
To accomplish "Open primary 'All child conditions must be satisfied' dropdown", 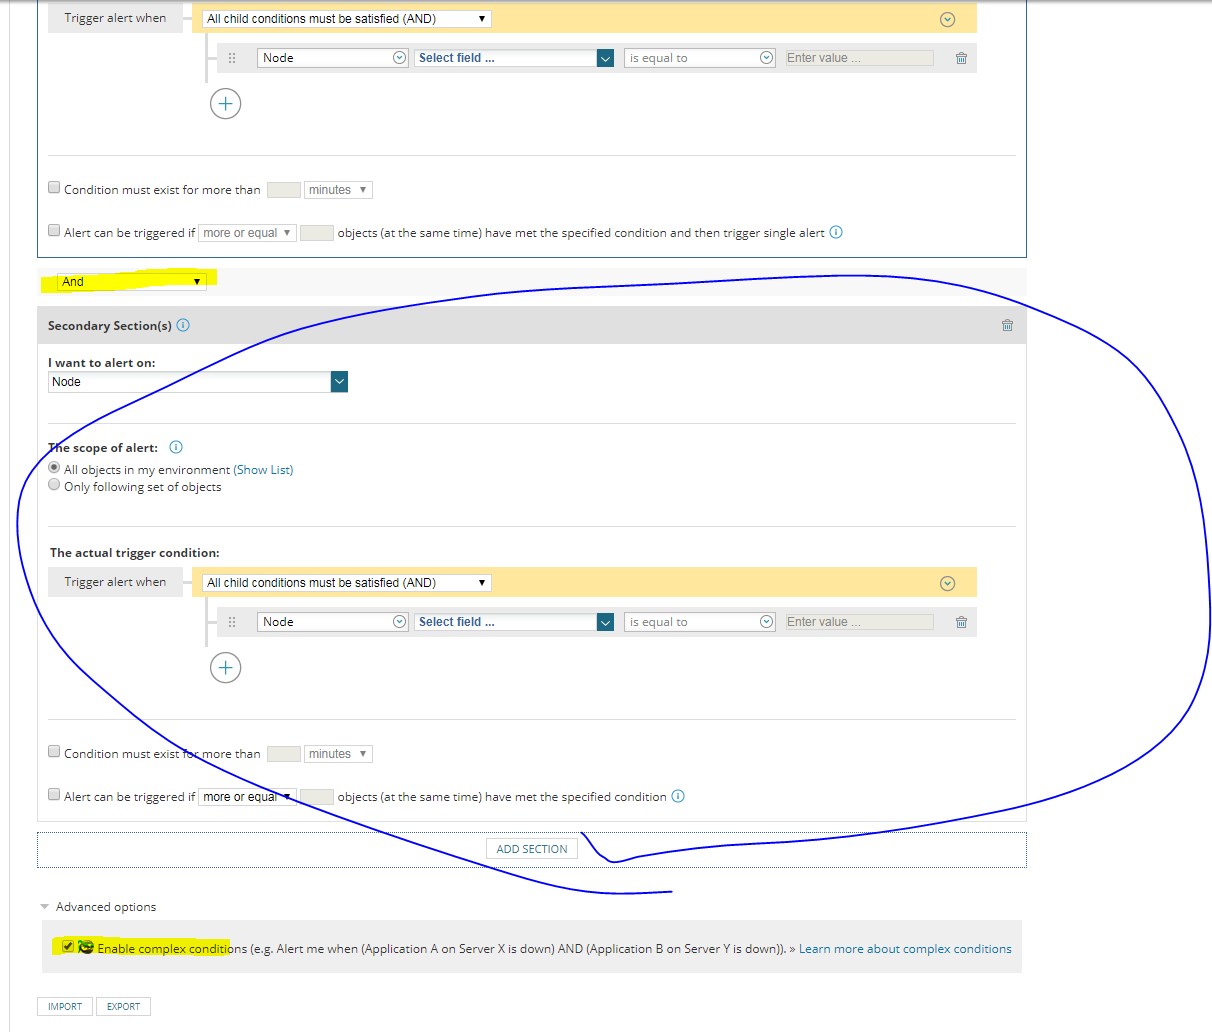I will pyautogui.click(x=347, y=19).
